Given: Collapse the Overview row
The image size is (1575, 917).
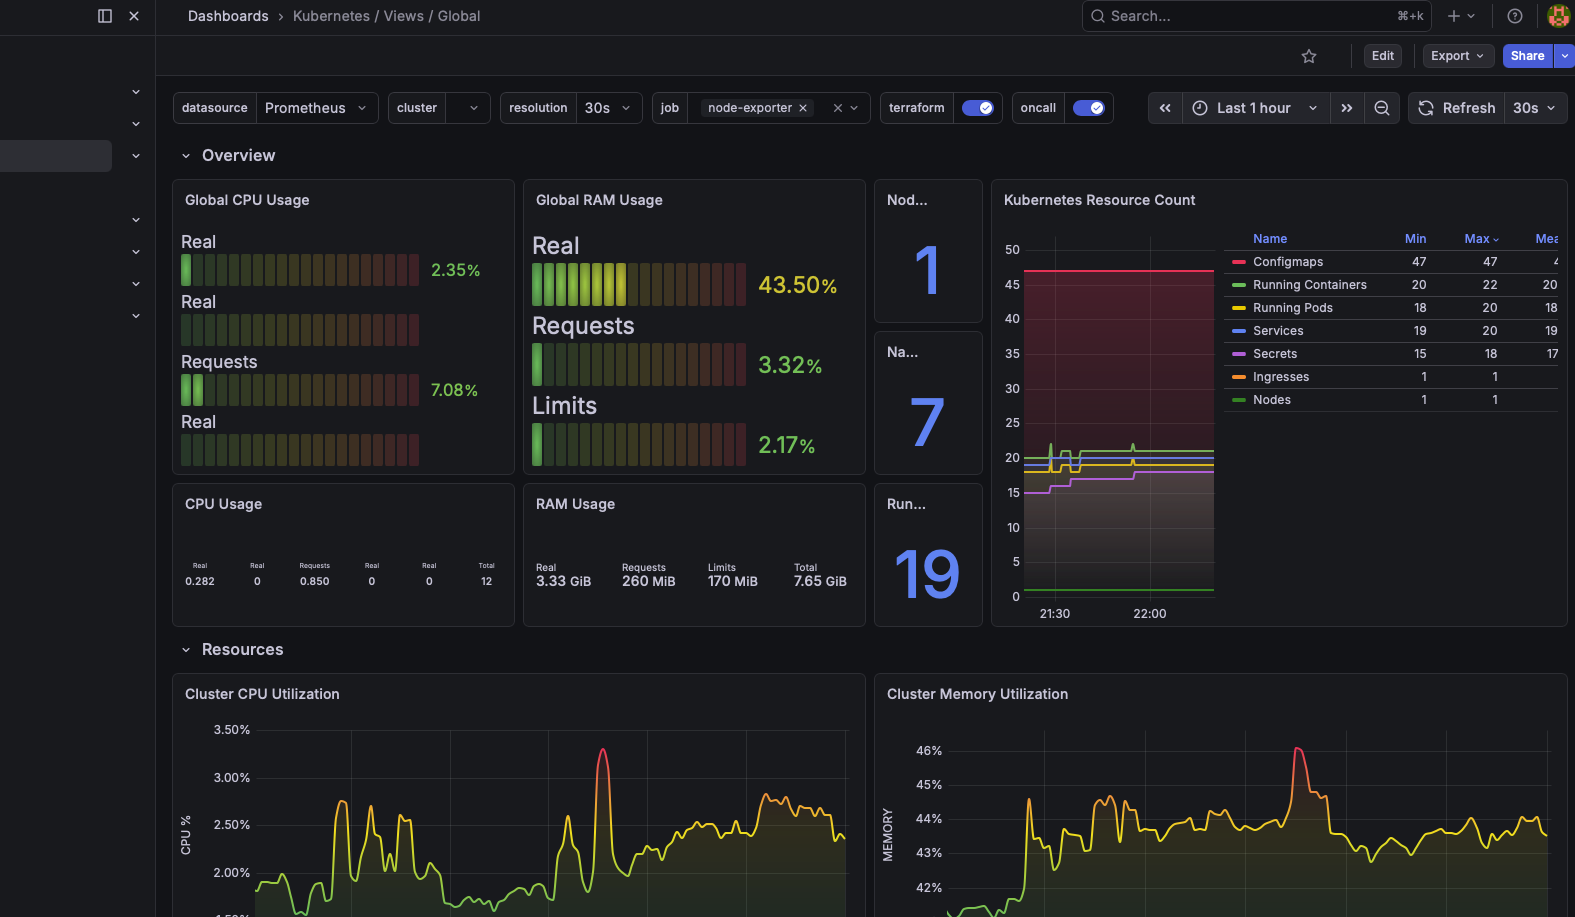Looking at the screenshot, I should (x=186, y=156).
